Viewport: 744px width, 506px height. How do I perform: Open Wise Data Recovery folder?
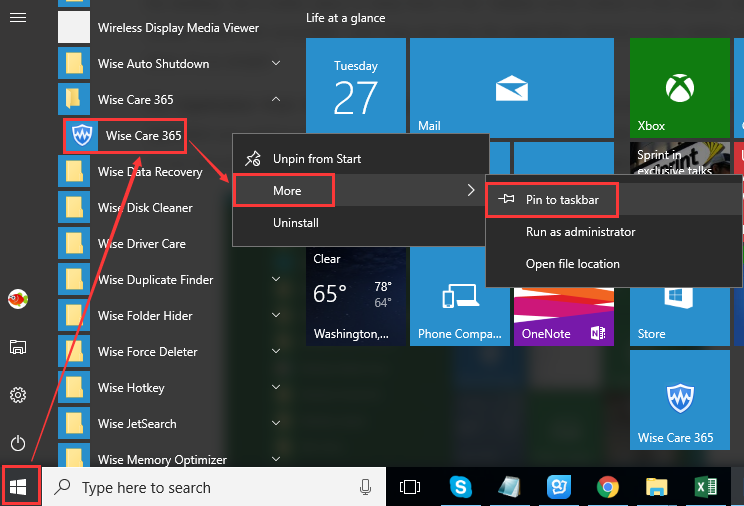click(x=171, y=171)
